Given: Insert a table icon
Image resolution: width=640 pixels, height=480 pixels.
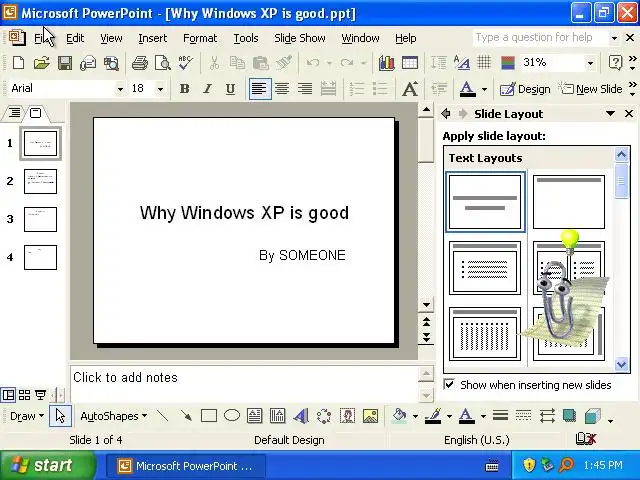Looking at the screenshot, I should coord(410,63).
